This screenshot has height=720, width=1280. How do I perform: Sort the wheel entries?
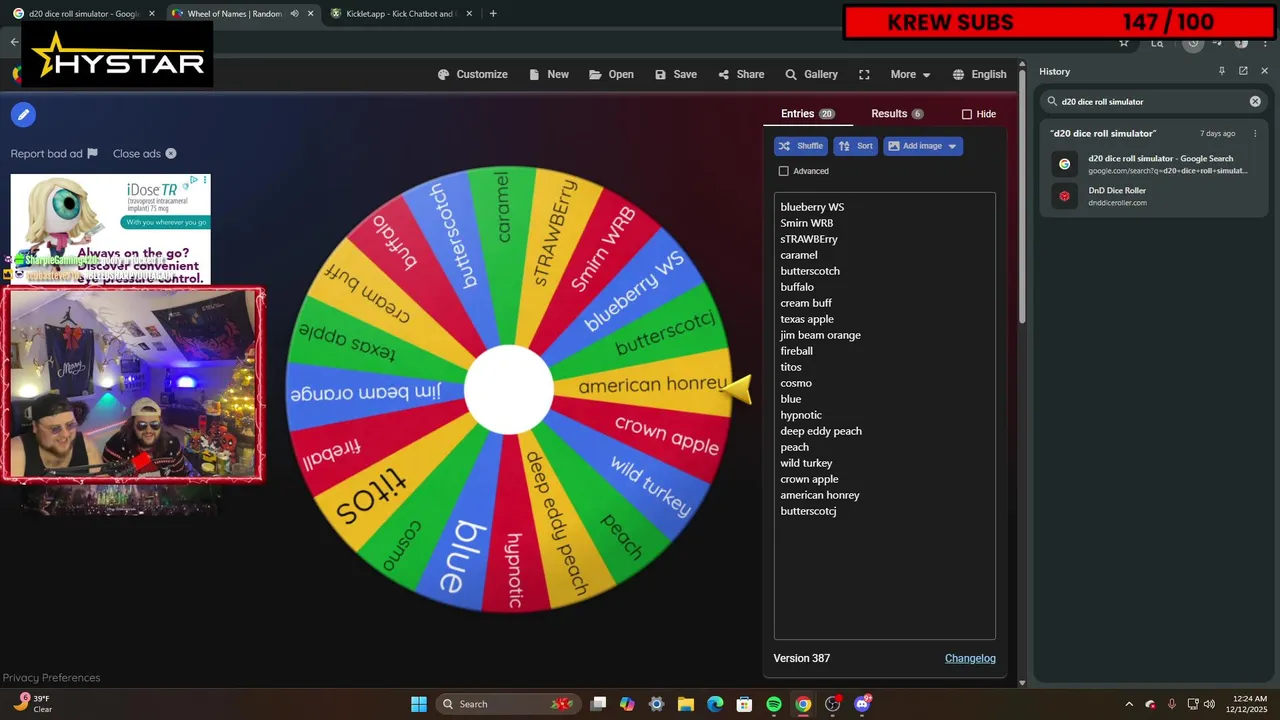point(855,146)
